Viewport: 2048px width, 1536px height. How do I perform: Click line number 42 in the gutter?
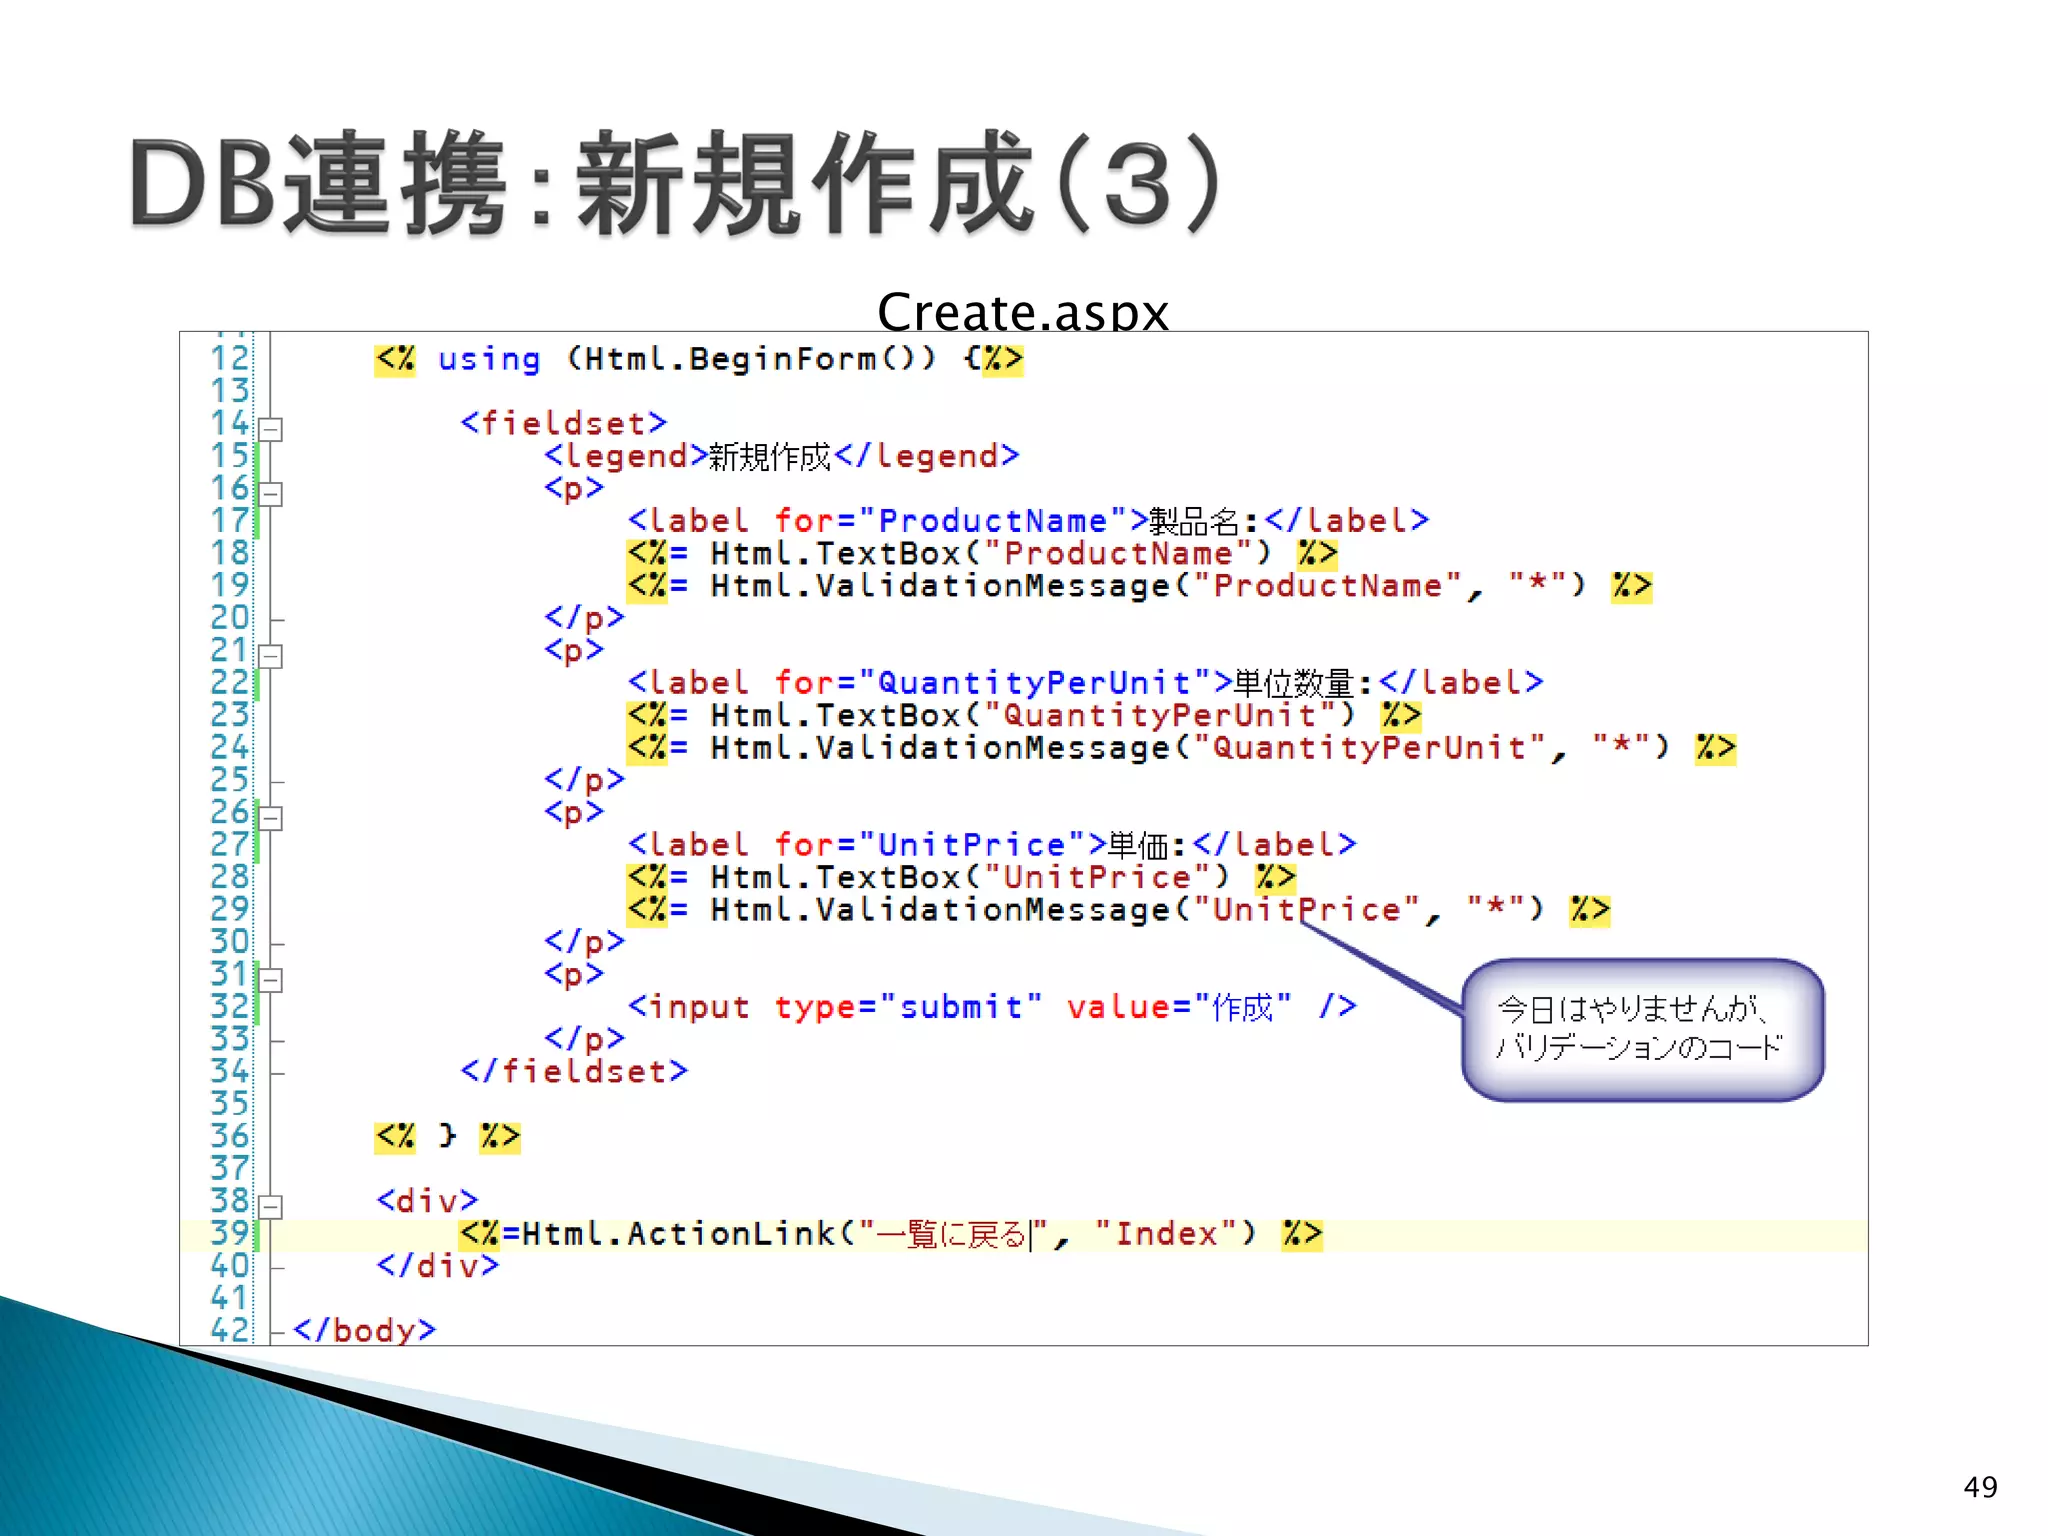tap(229, 1330)
